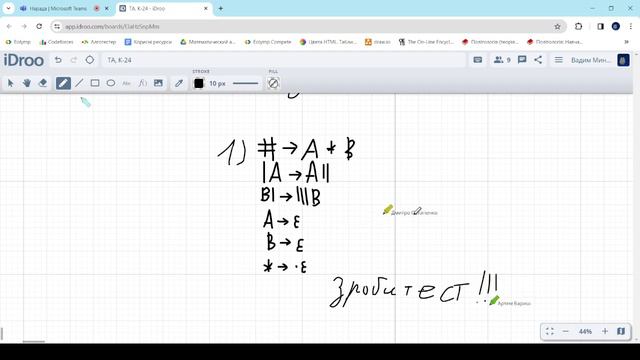Image resolution: width=640 pixels, height=360 pixels.
Task: Expand the tab search dropdown
Action: point(8,8)
